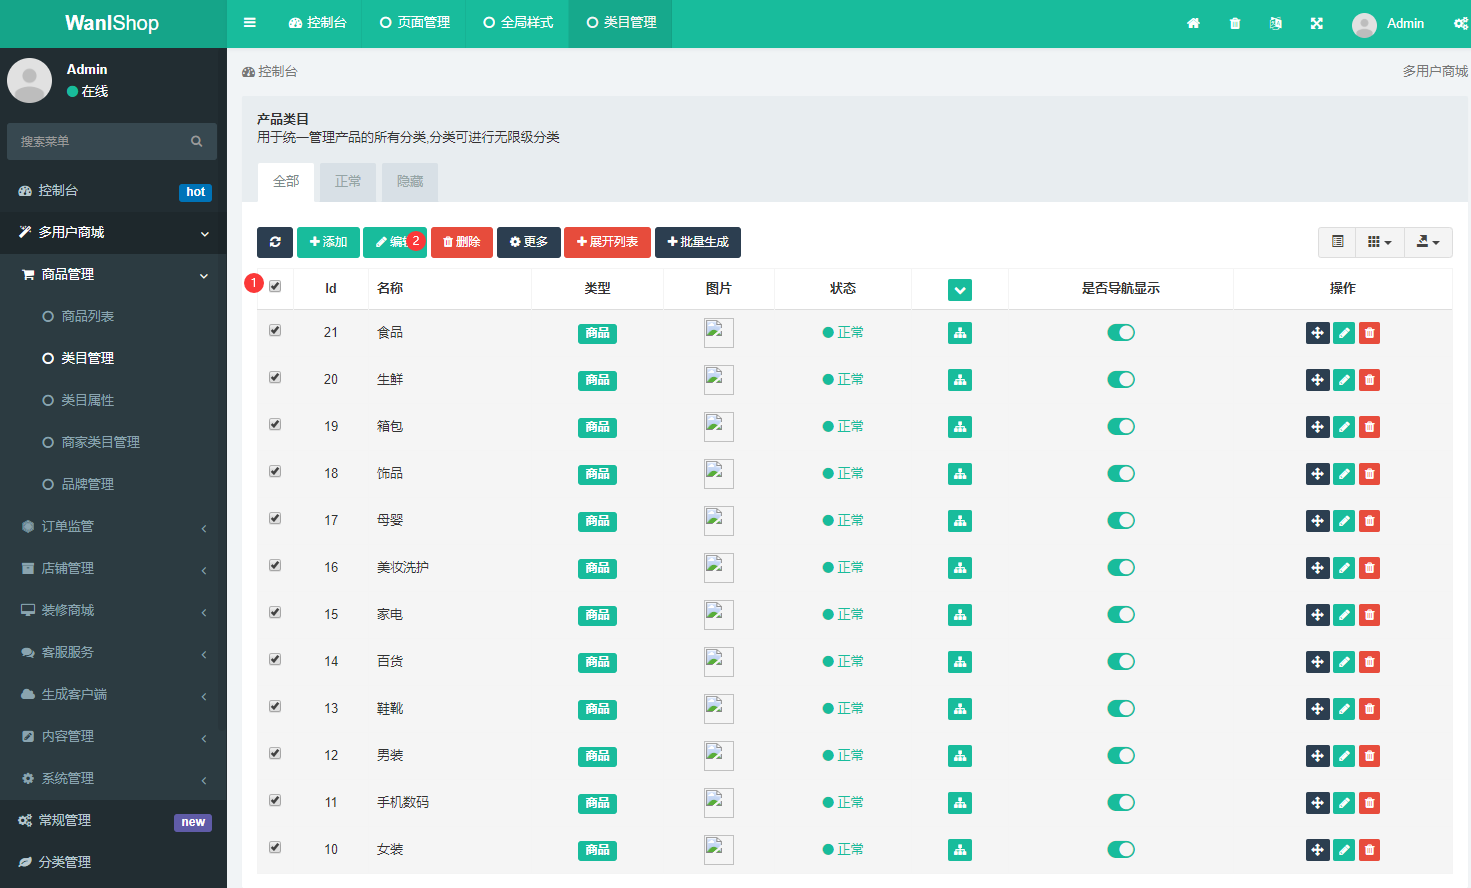Viewport: 1471px width, 888px height.
Task: Open the column display dropdown
Action: [1379, 242]
